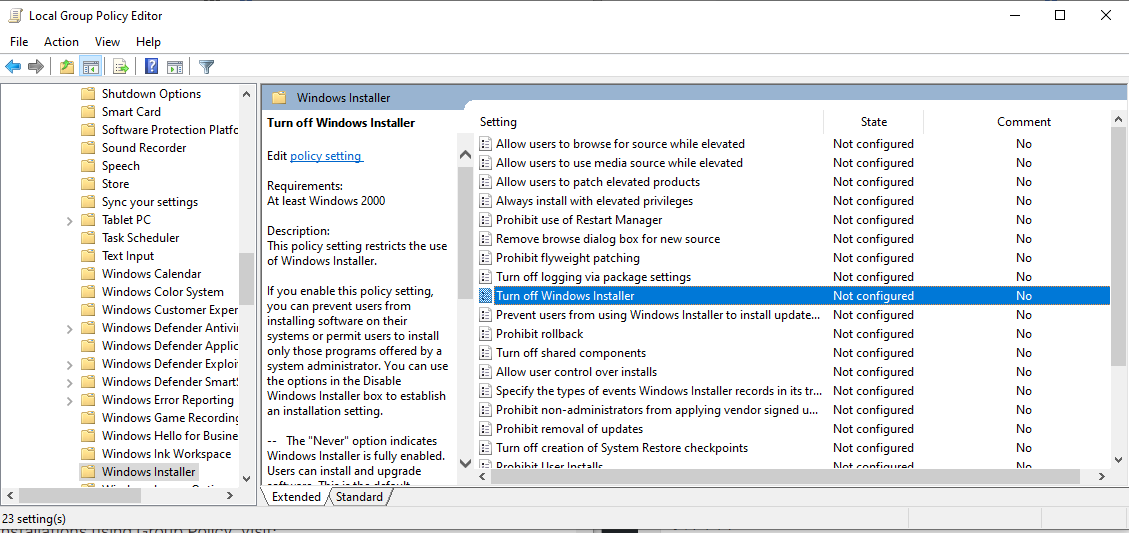The height and width of the screenshot is (533, 1129).
Task: Open the Help menu
Action: tap(148, 42)
